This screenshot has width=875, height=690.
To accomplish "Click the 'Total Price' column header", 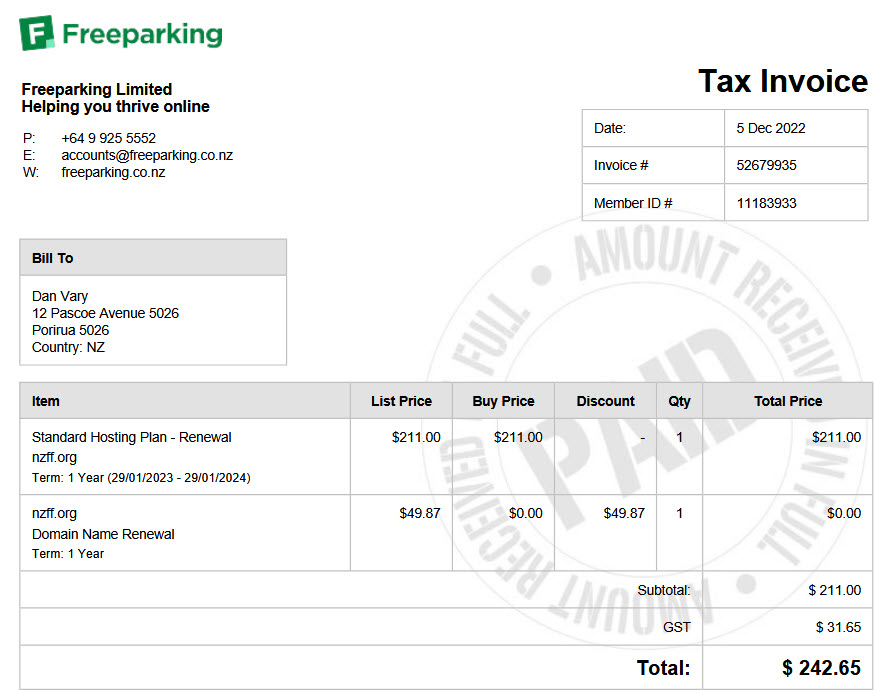I will [x=788, y=401].
